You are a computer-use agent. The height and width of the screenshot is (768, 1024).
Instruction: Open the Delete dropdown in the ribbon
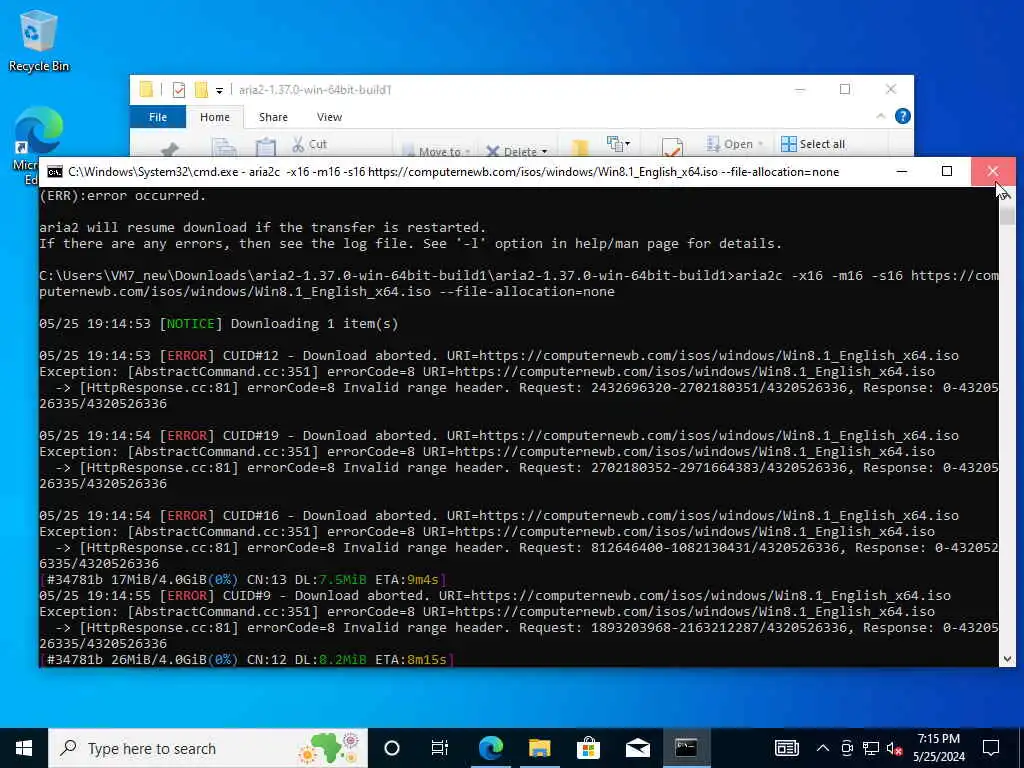point(517,151)
